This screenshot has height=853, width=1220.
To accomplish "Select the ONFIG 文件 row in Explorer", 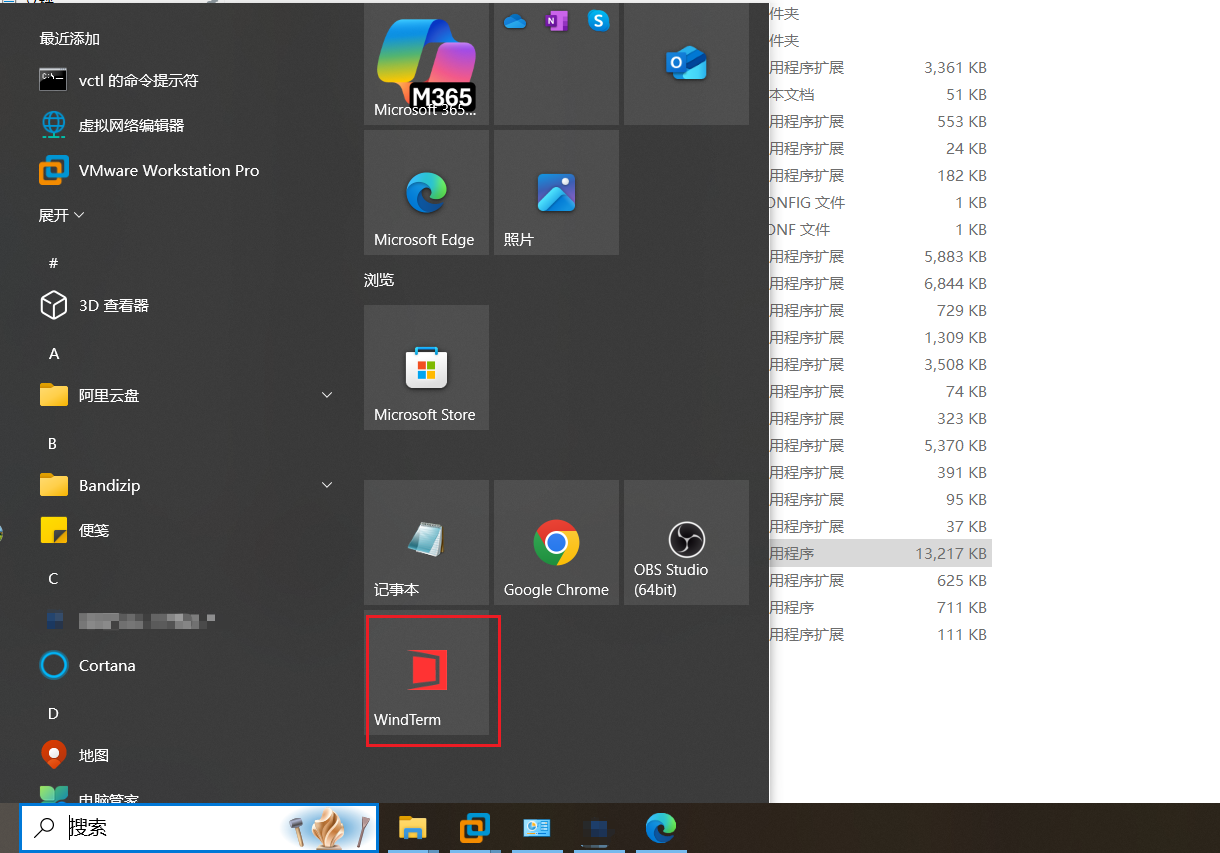I will 880,203.
